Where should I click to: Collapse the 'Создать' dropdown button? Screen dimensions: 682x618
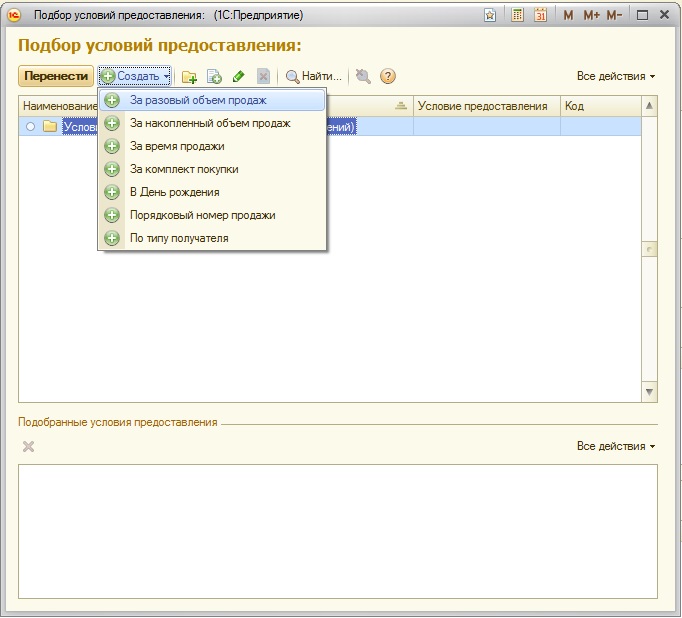[x=135, y=76]
